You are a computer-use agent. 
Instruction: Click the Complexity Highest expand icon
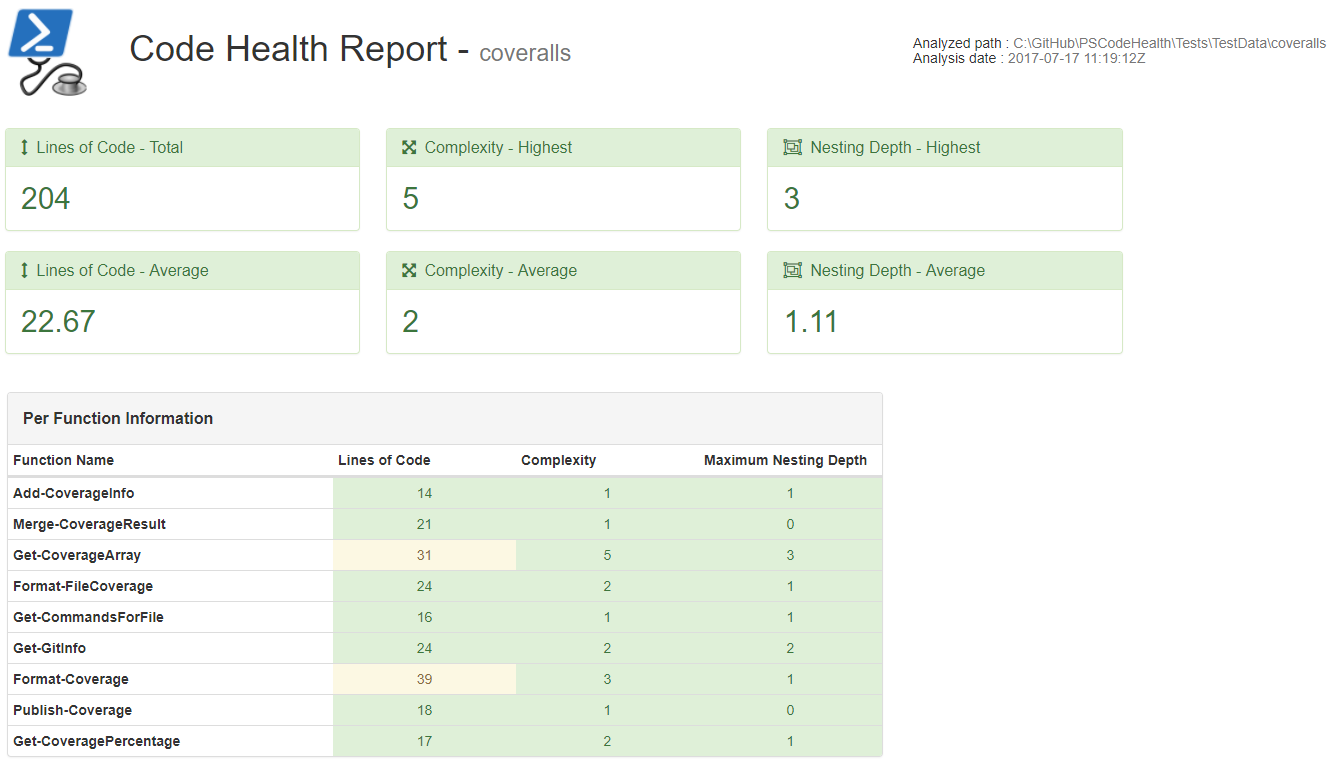pos(409,147)
